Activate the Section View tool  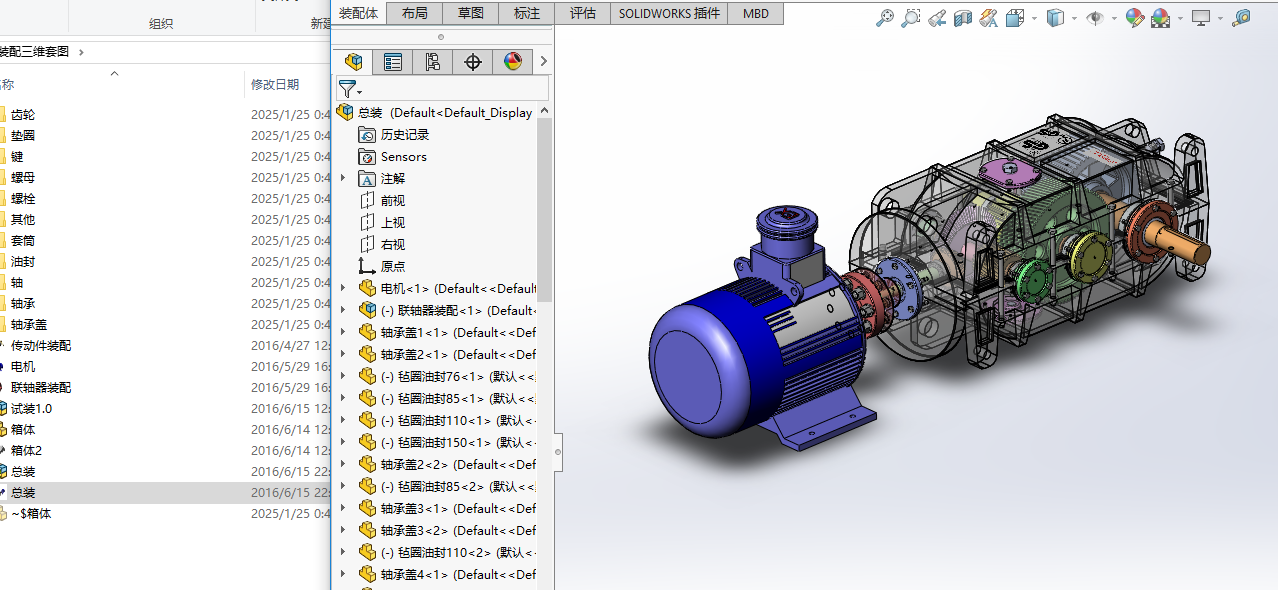click(x=963, y=18)
